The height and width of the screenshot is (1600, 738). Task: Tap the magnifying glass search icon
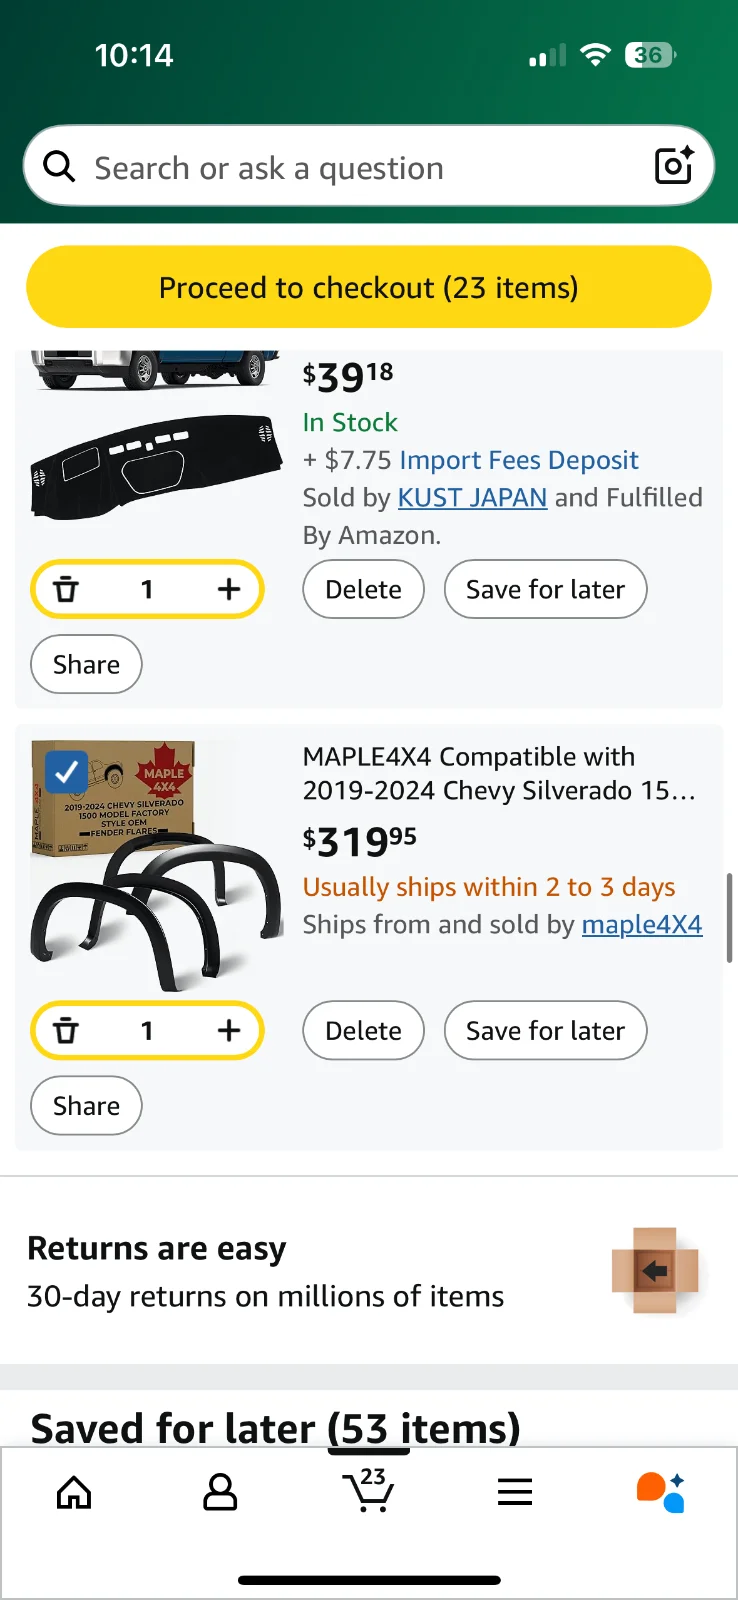click(x=60, y=167)
